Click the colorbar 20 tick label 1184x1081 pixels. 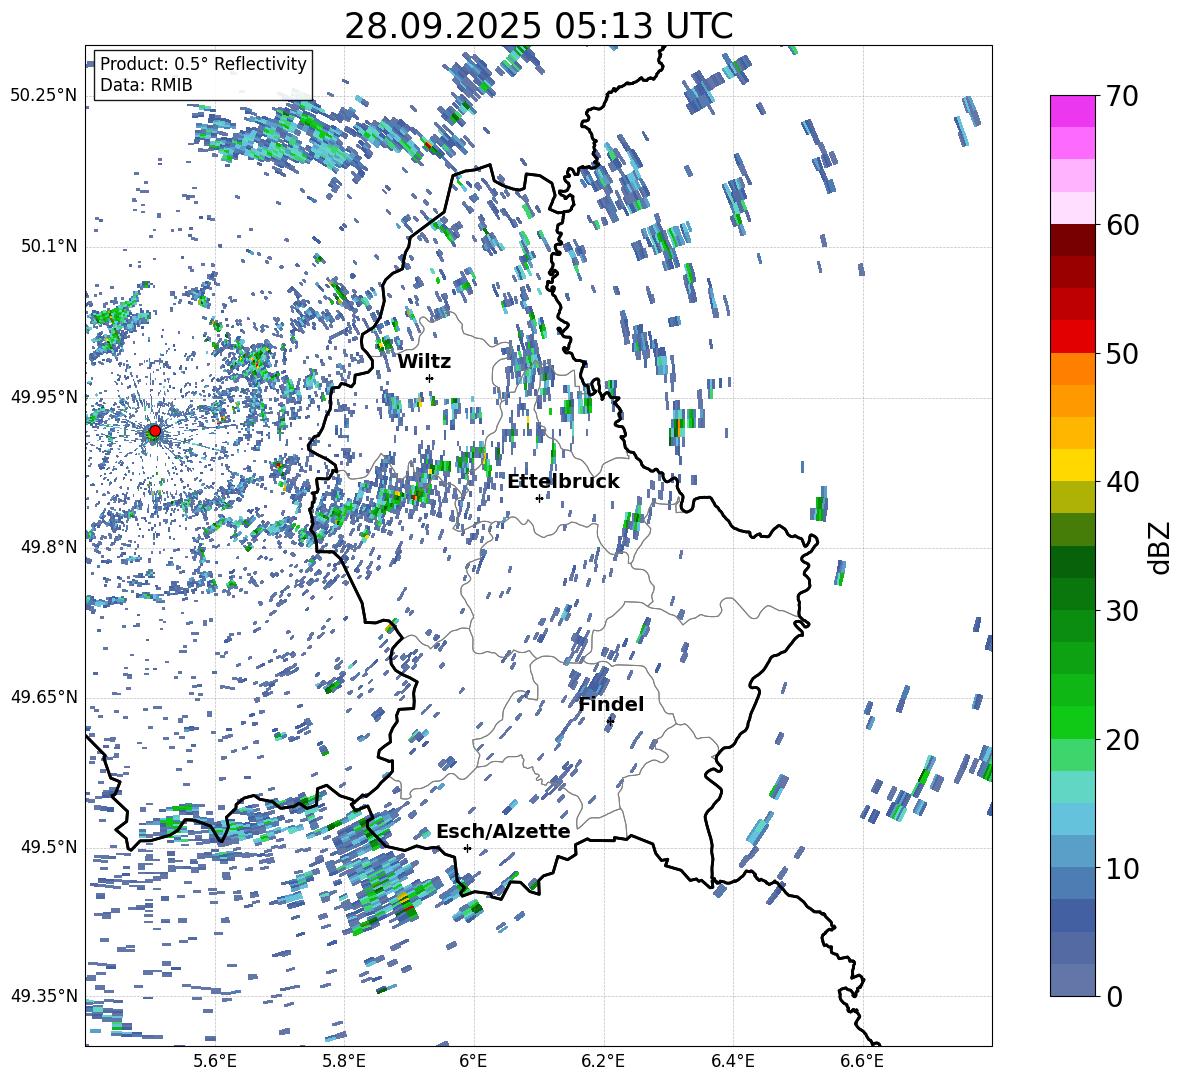pos(1122,740)
